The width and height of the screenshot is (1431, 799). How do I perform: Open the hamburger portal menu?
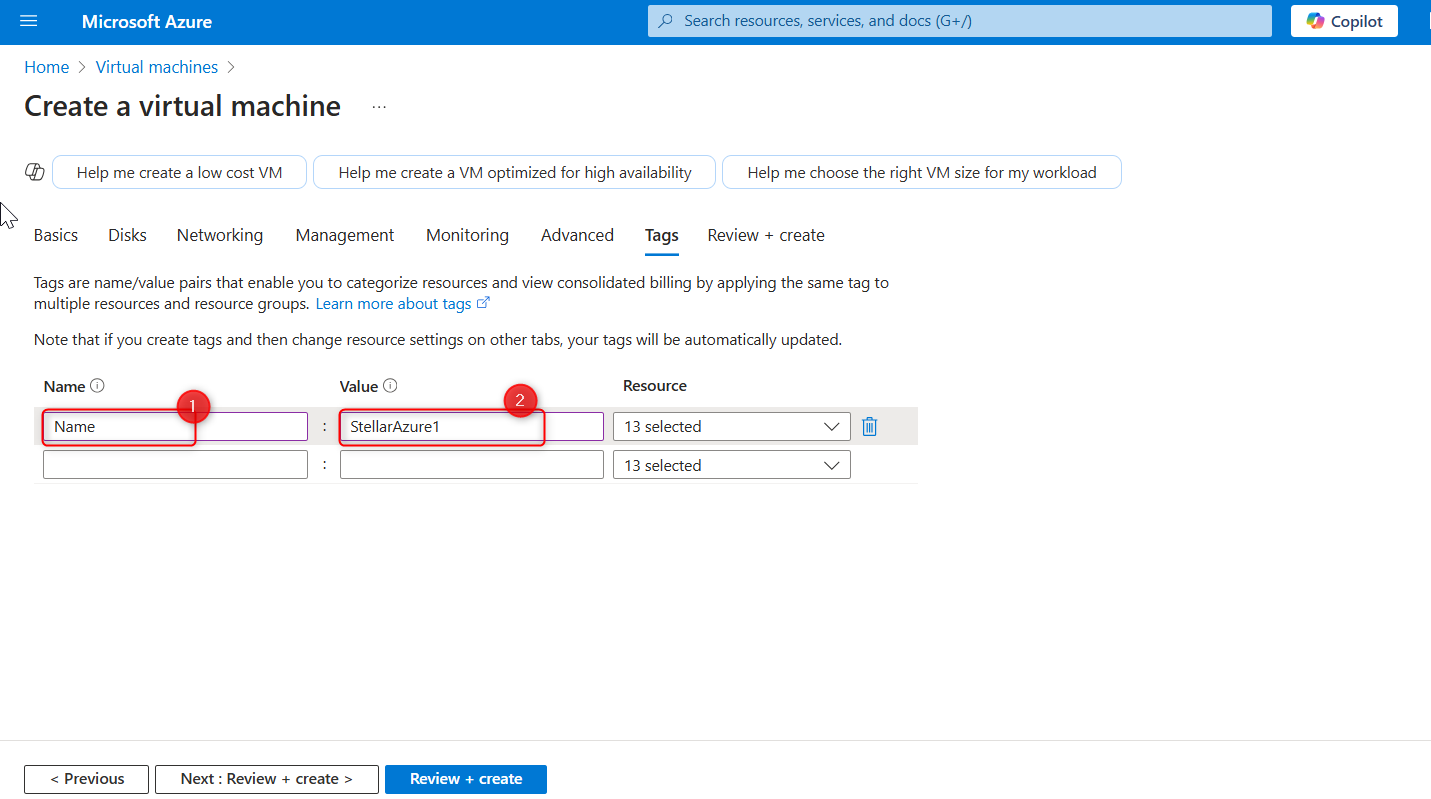tap(28, 21)
